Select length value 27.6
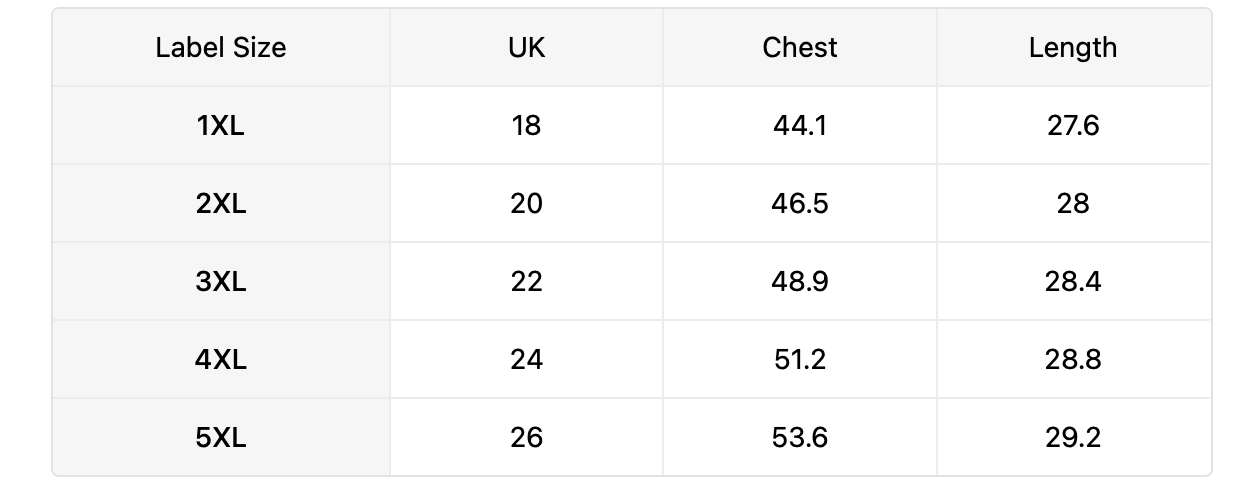The width and height of the screenshot is (1254, 488). click(x=1073, y=125)
